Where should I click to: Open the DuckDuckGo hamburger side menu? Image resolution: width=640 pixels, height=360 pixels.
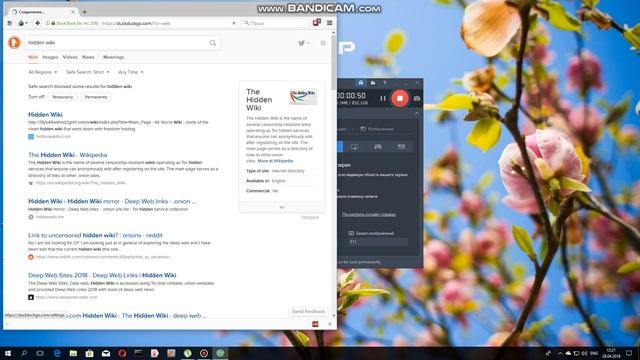(x=323, y=43)
